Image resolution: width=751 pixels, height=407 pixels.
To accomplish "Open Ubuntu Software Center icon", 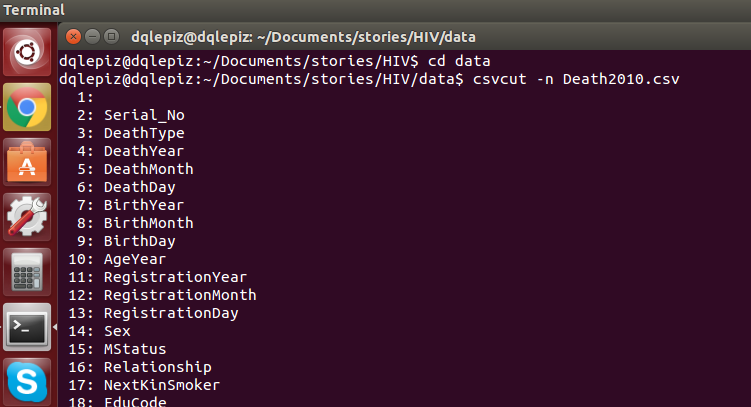I will pyautogui.click(x=27, y=162).
